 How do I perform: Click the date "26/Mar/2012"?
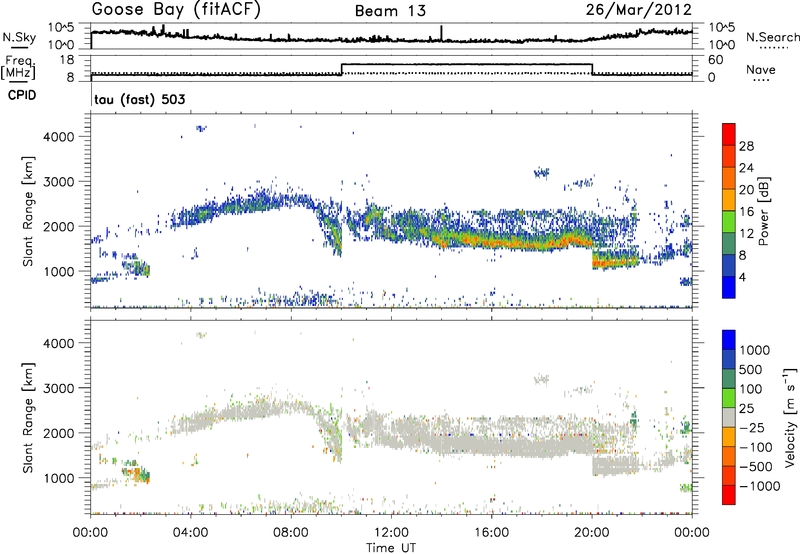tap(638, 10)
